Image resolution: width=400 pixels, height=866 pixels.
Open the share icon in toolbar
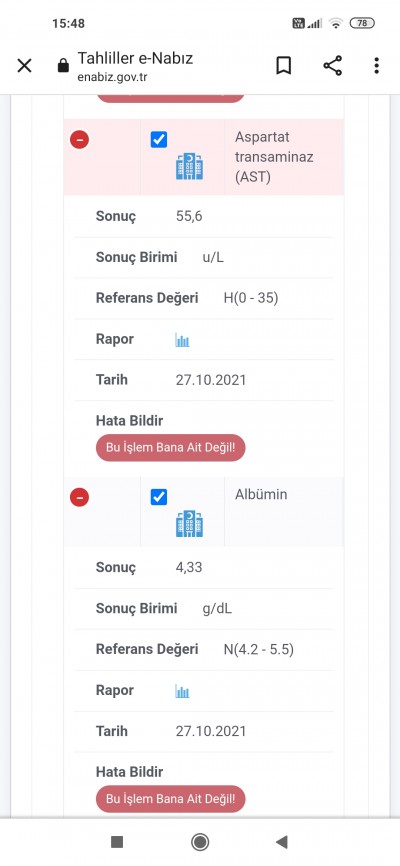[x=333, y=66]
